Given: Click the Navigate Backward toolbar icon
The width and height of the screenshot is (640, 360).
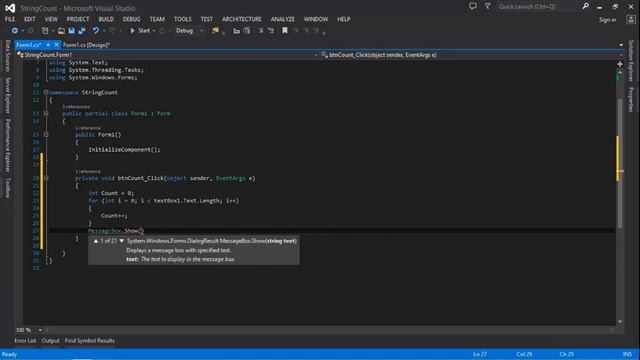Looking at the screenshot, I should [x=15, y=31].
